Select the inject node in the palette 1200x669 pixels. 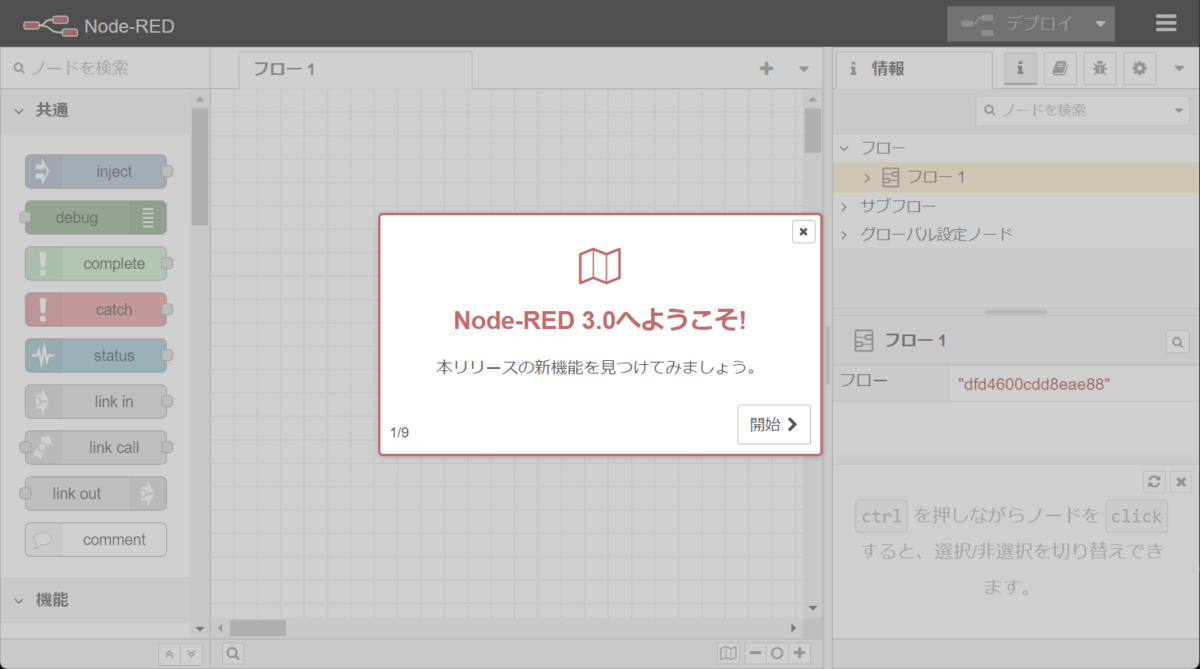tap(95, 171)
